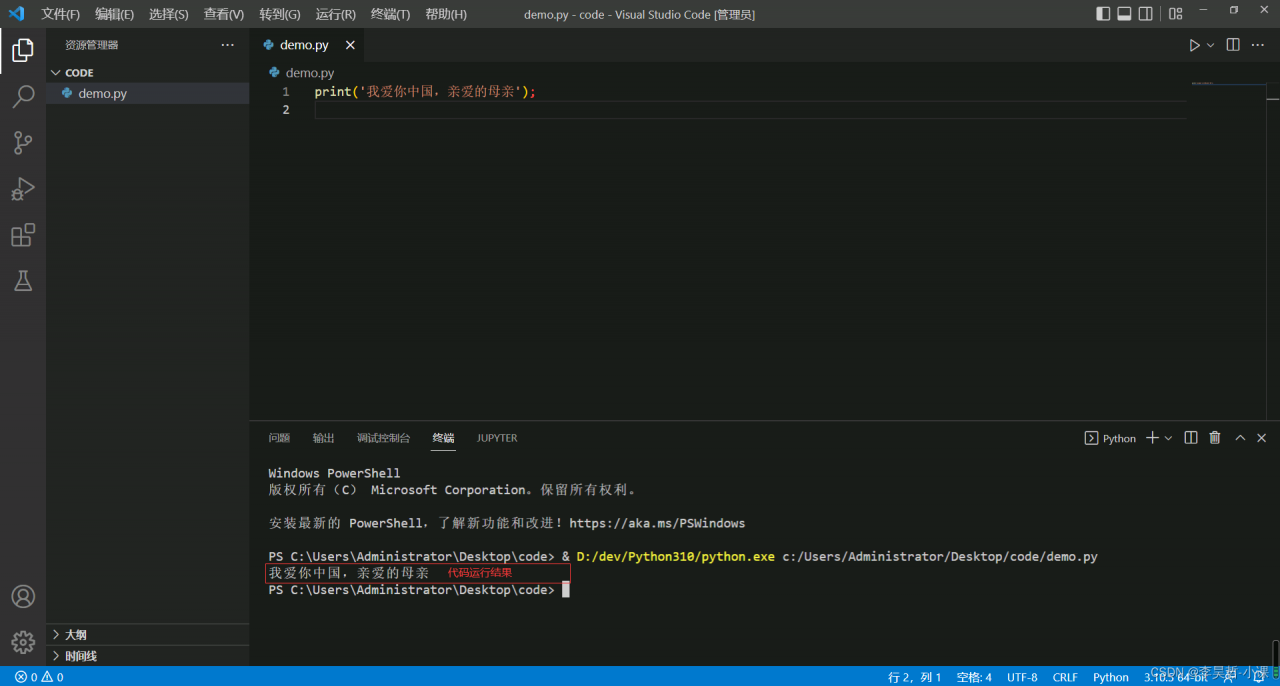Add a new terminal with plus icon
The width and height of the screenshot is (1280, 686).
coord(1152,438)
